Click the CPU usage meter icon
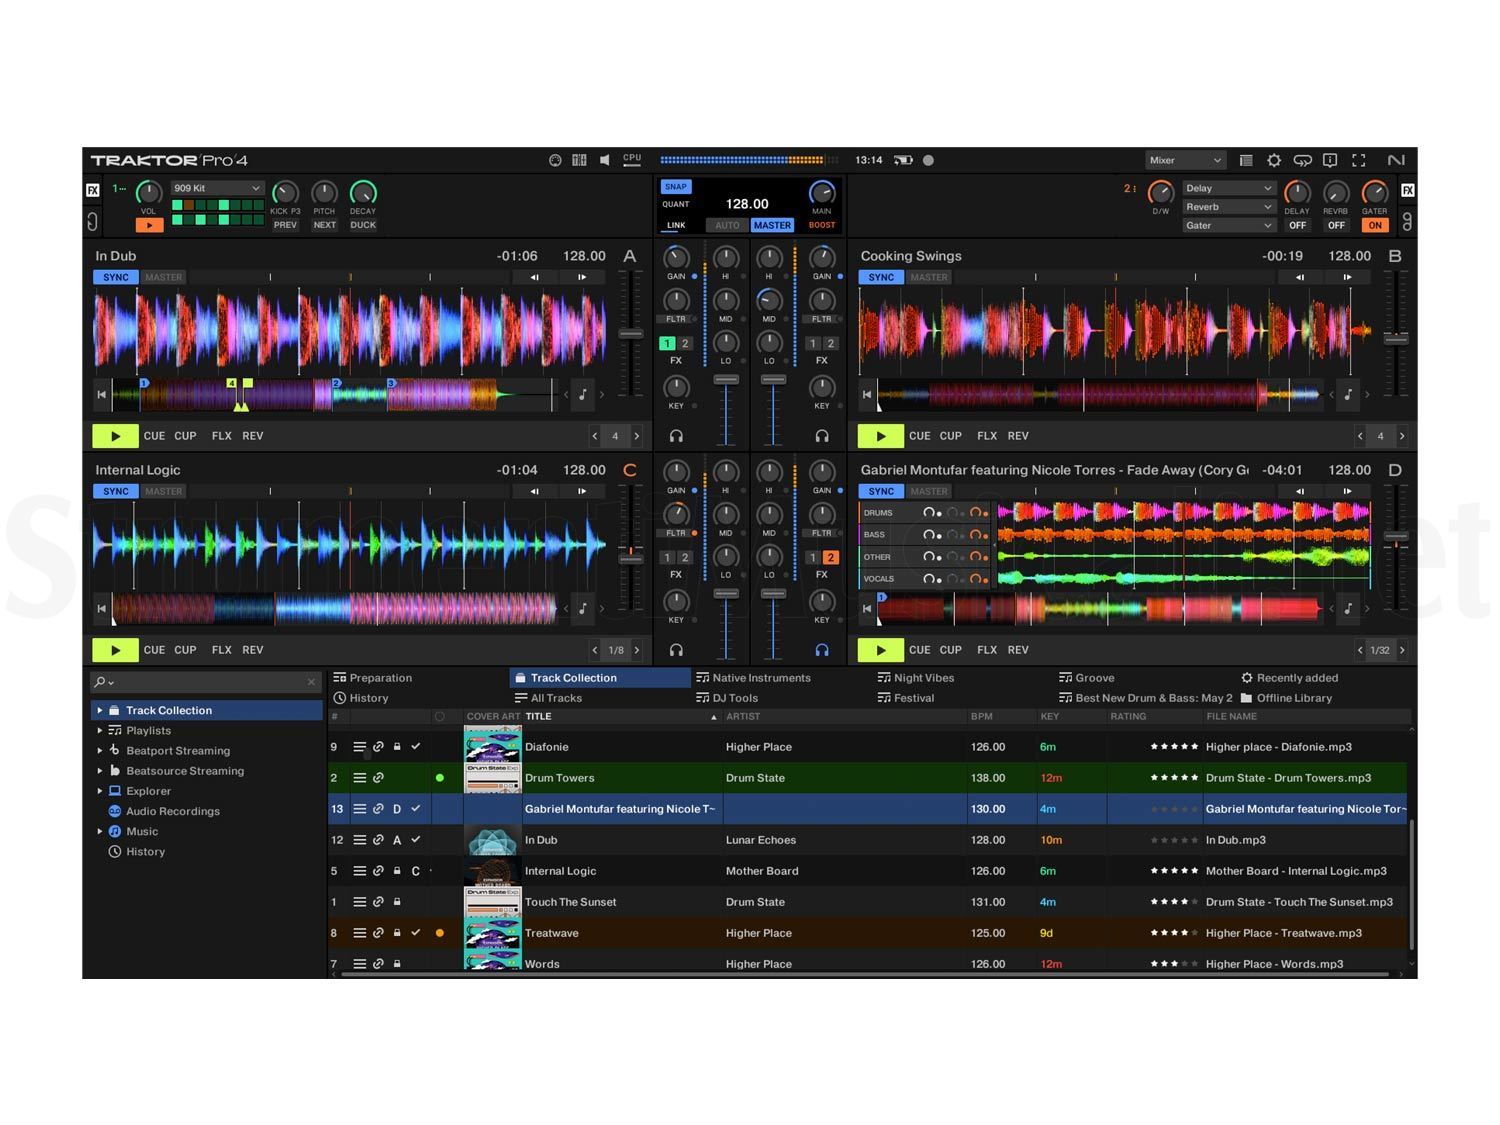 pos(631,160)
